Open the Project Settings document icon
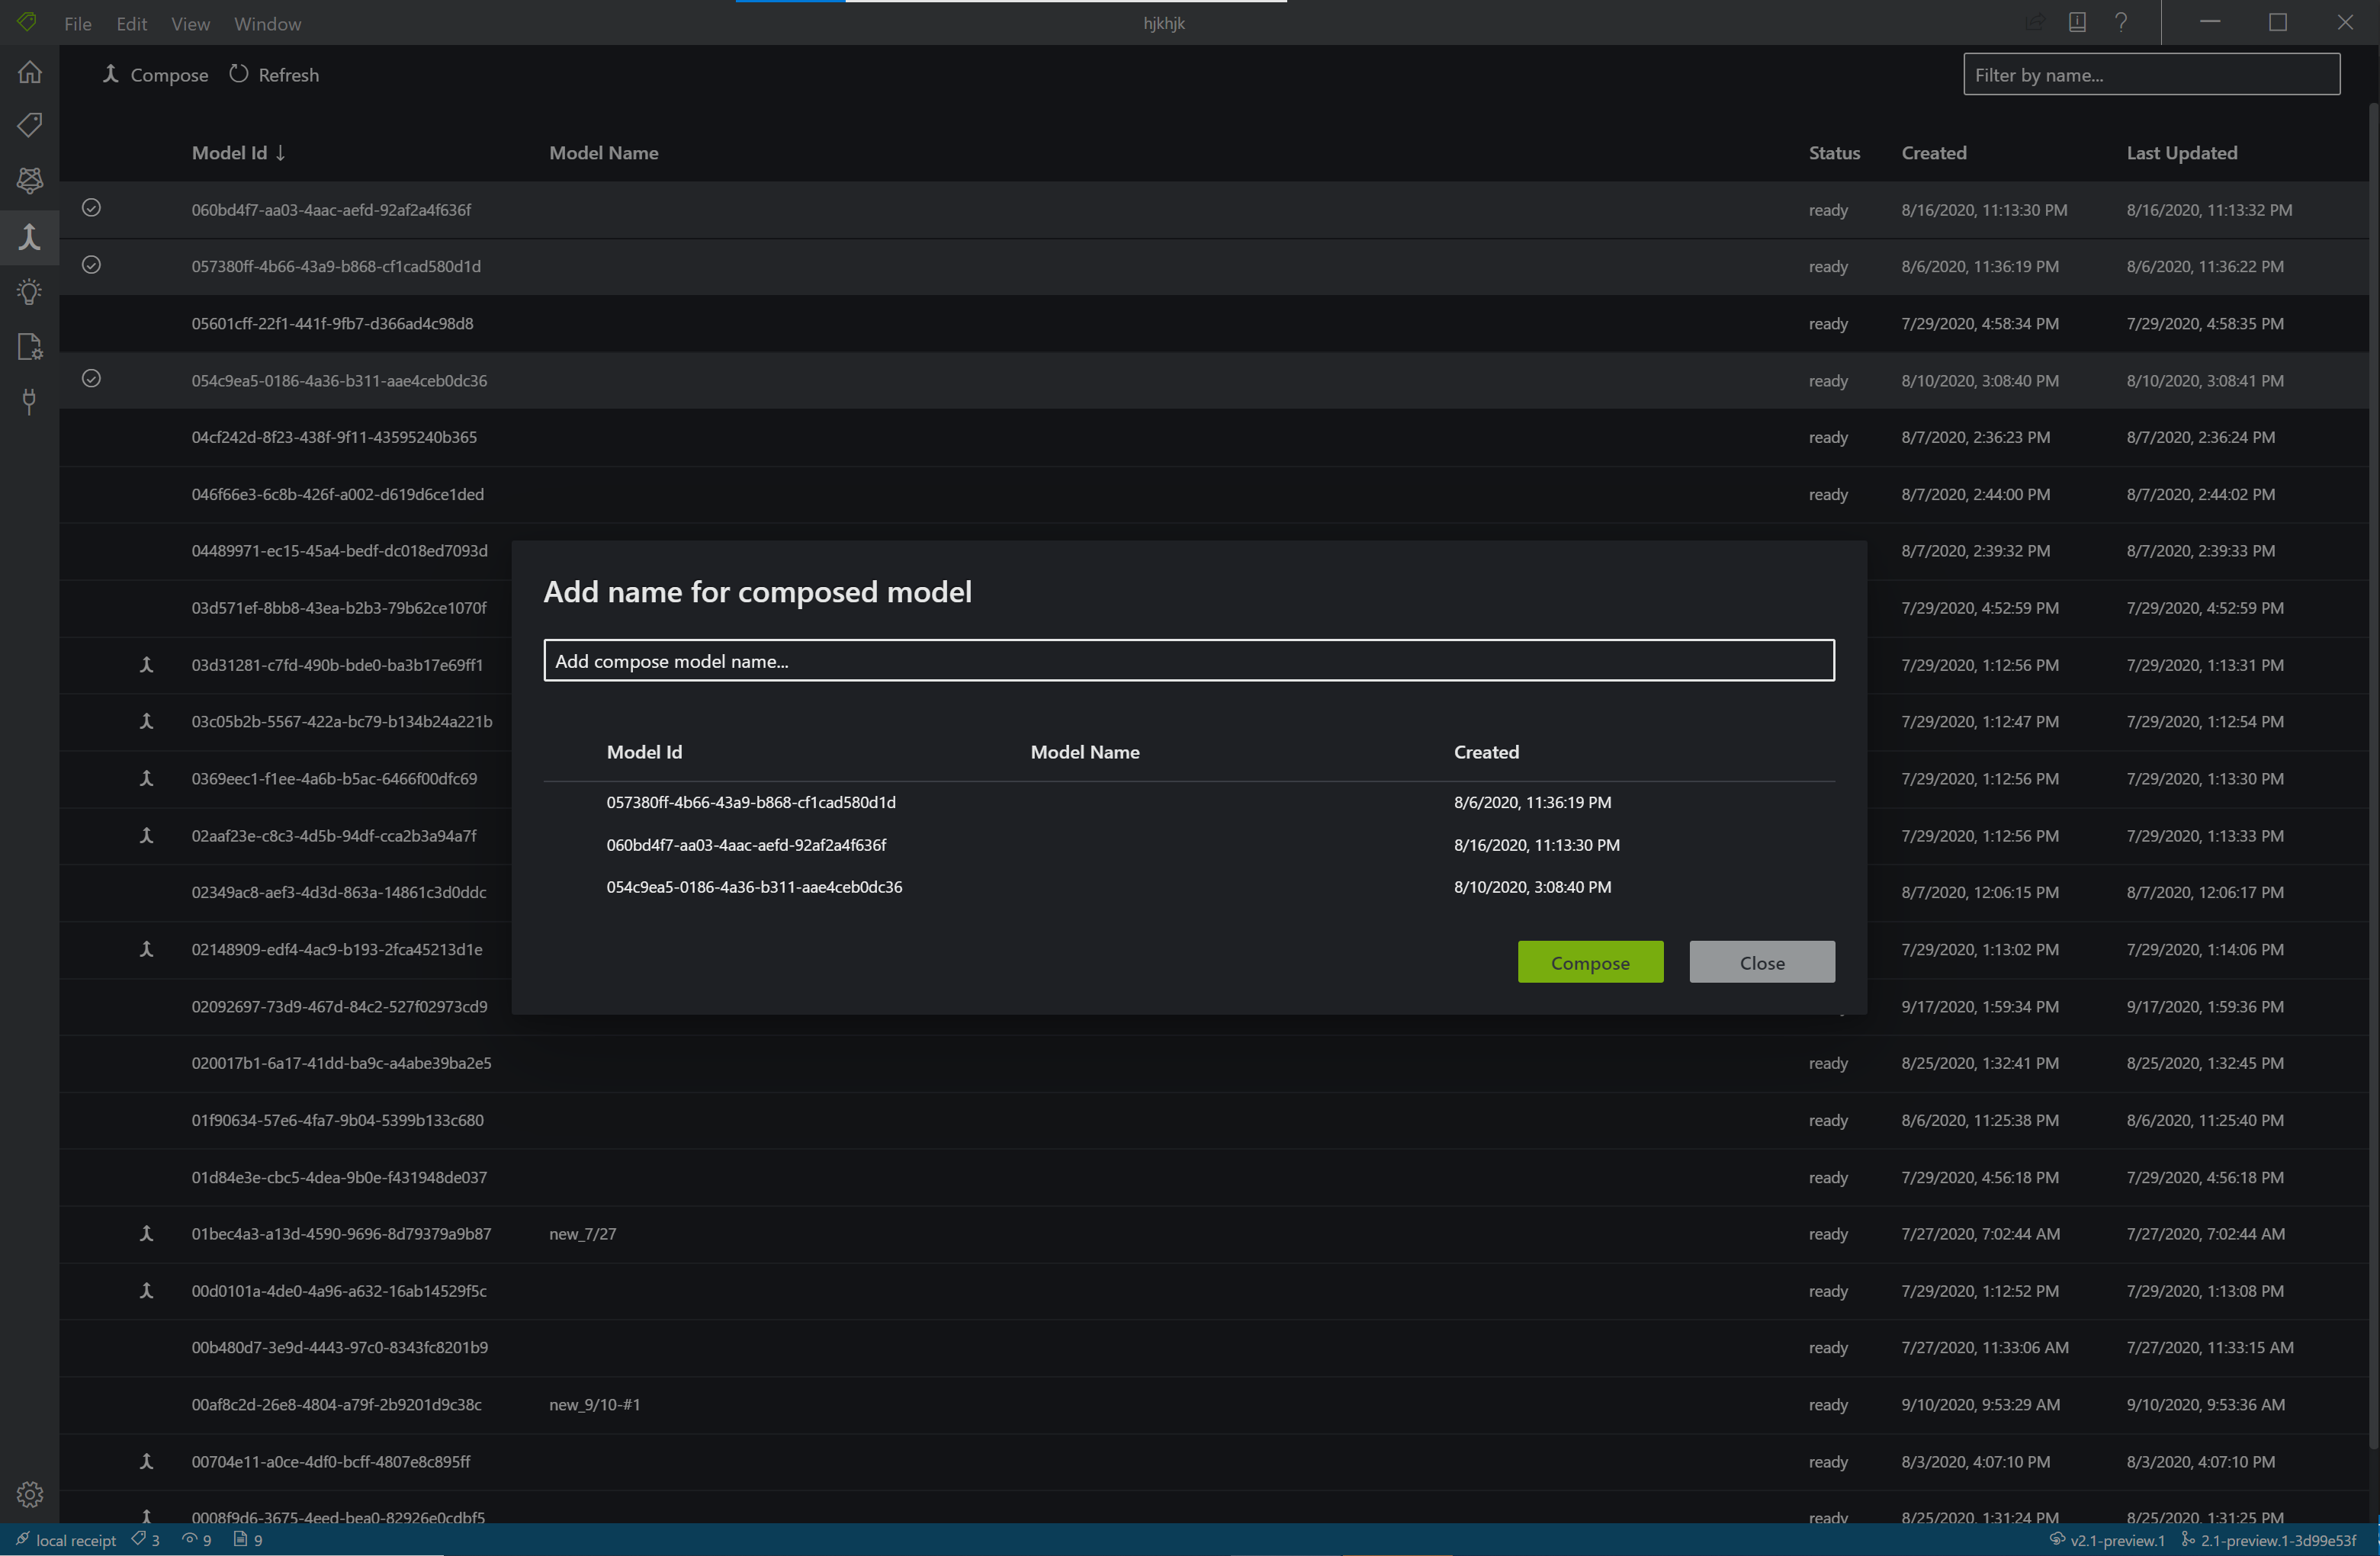Viewport: 2380px width, 1556px height. [x=30, y=347]
